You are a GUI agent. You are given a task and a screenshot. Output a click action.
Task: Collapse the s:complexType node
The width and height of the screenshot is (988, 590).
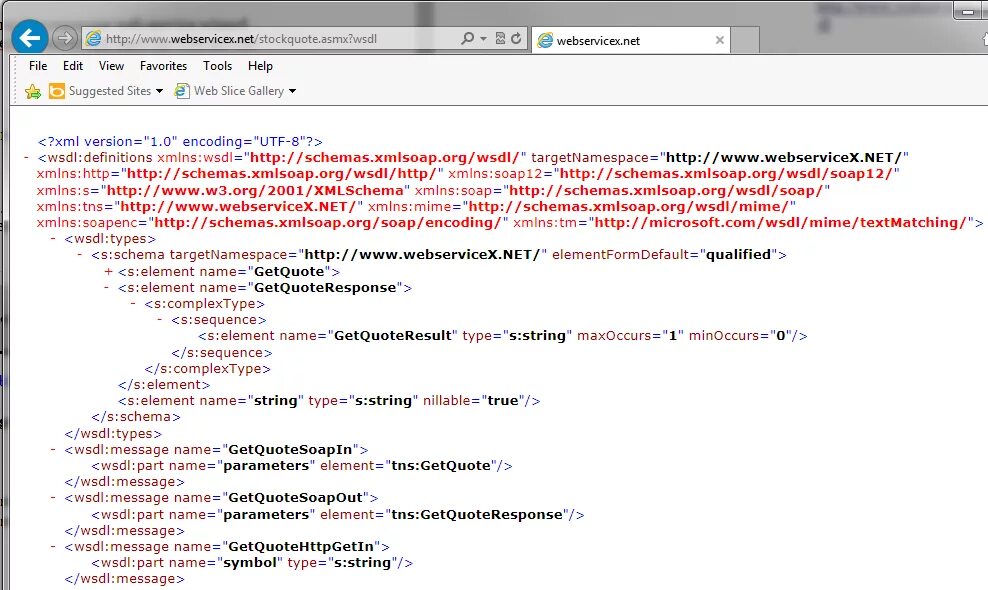coord(133,303)
